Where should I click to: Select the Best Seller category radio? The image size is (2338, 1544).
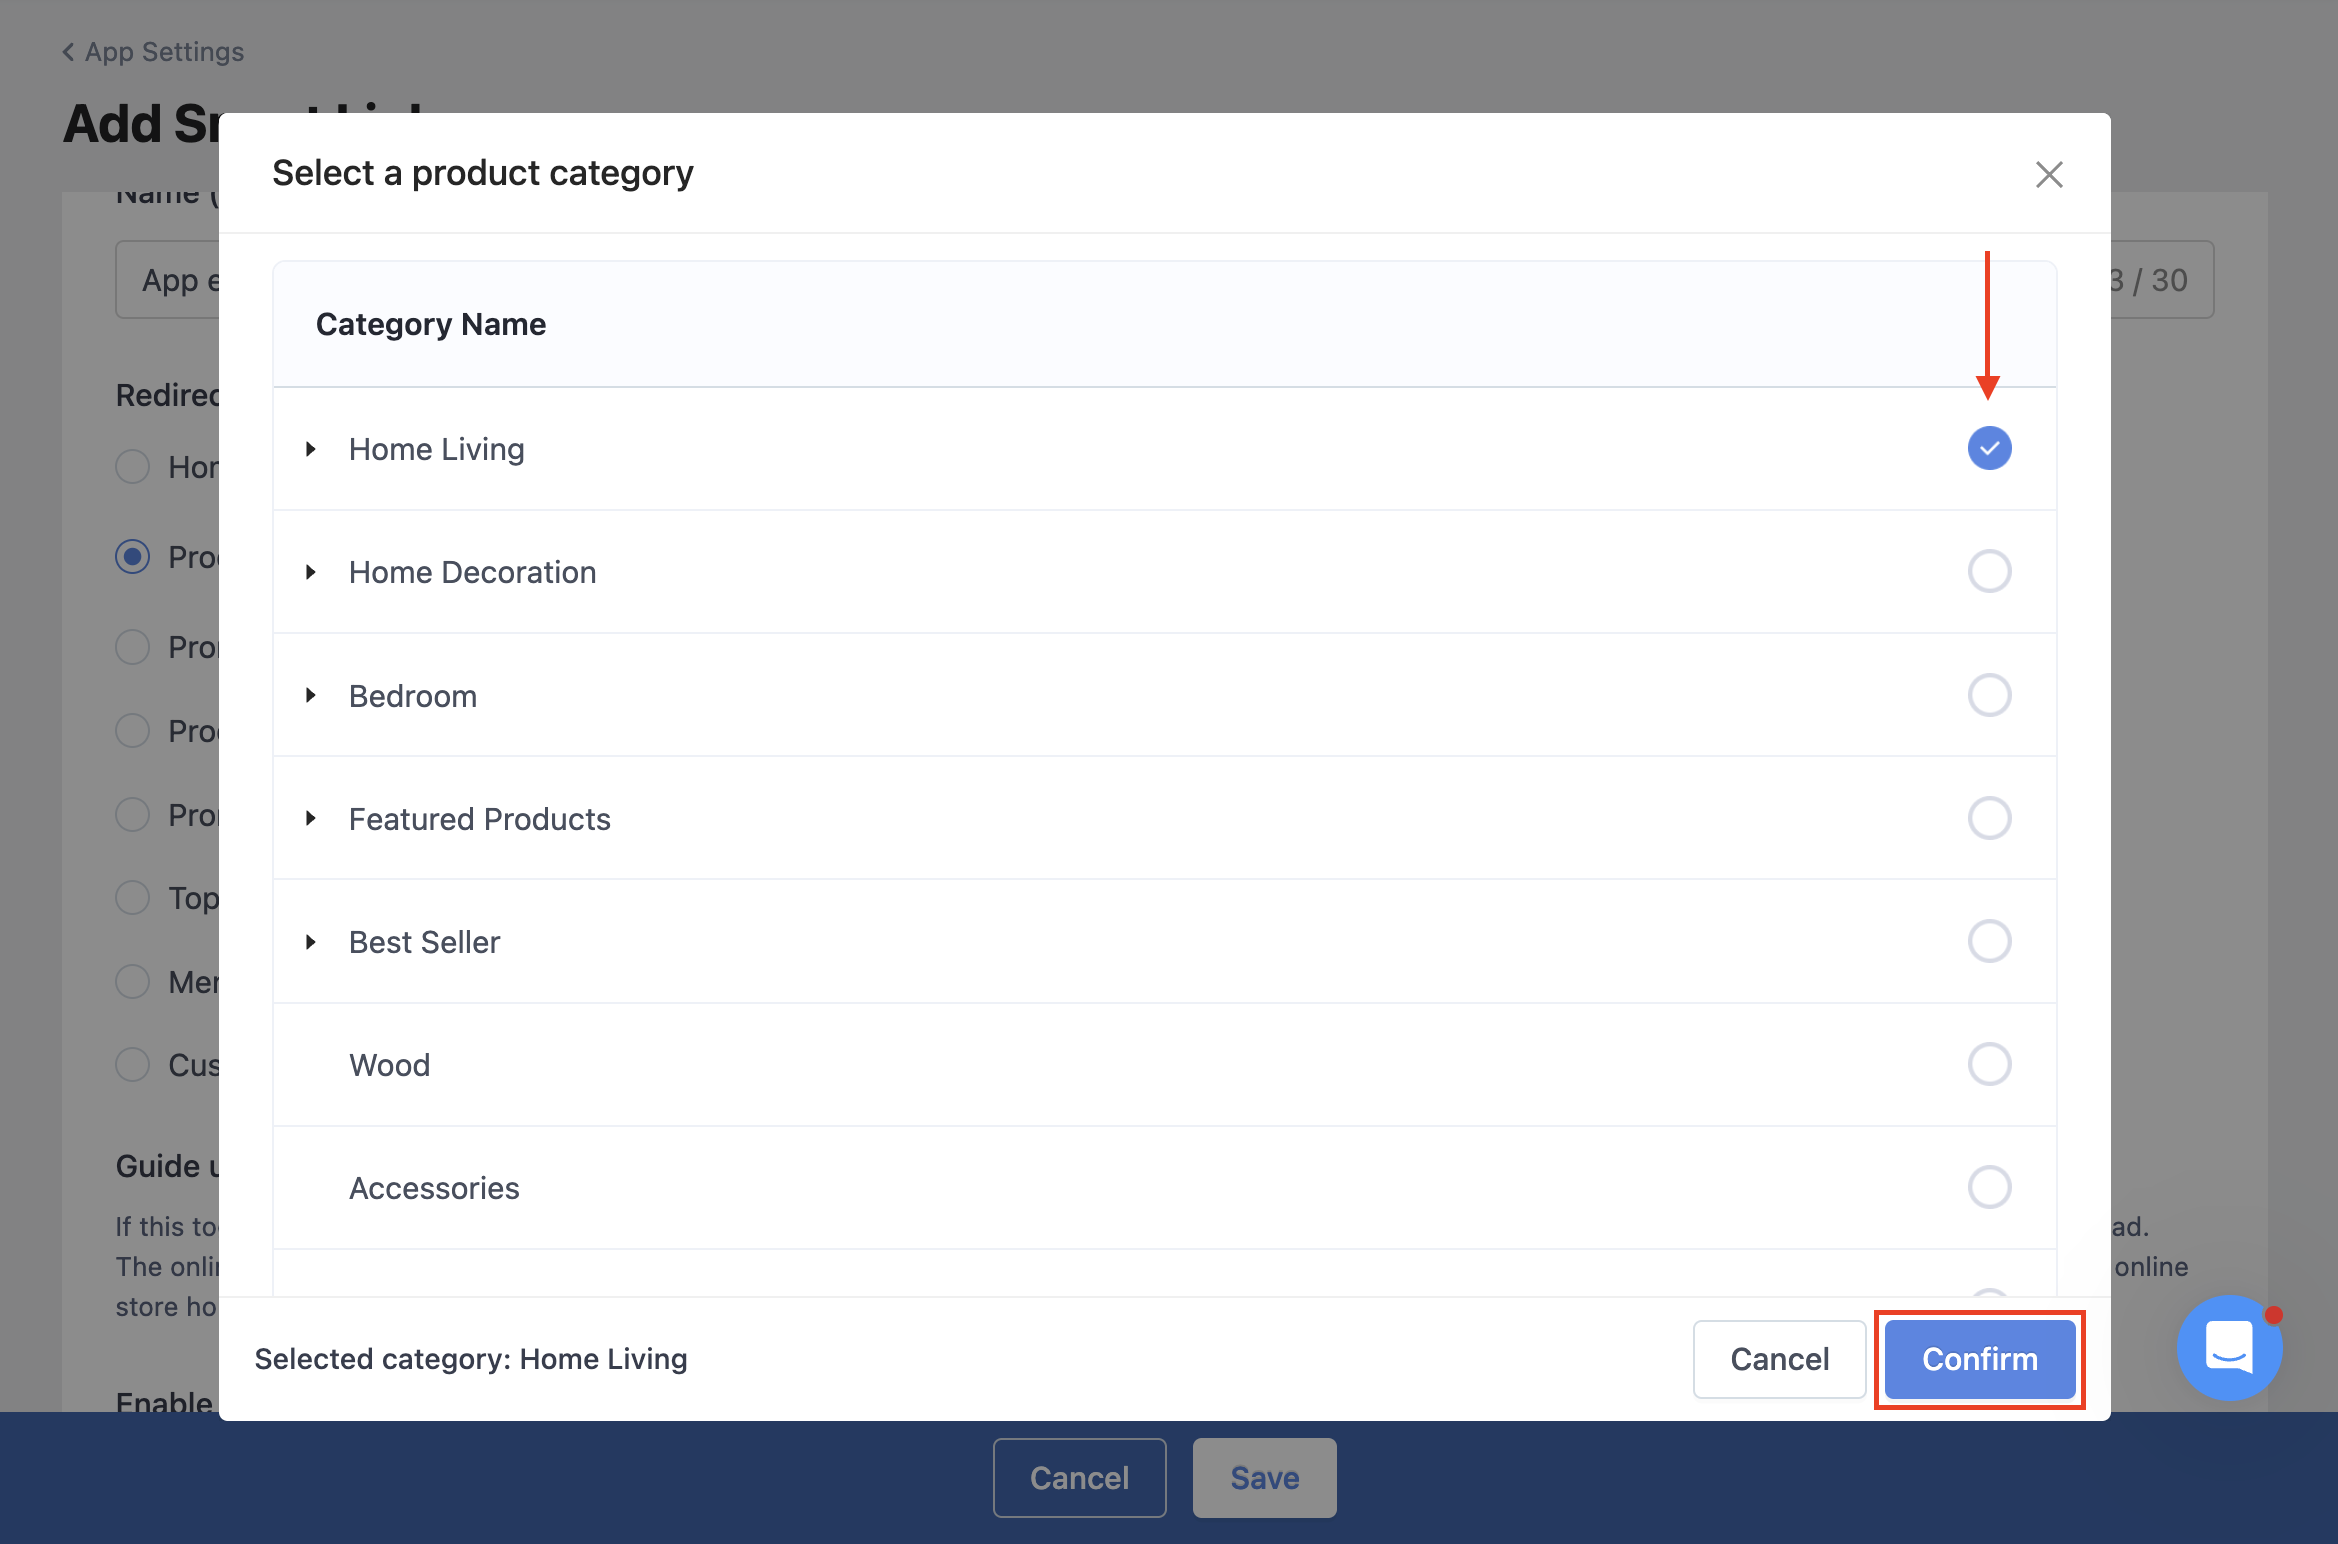tap(1989, 941)
